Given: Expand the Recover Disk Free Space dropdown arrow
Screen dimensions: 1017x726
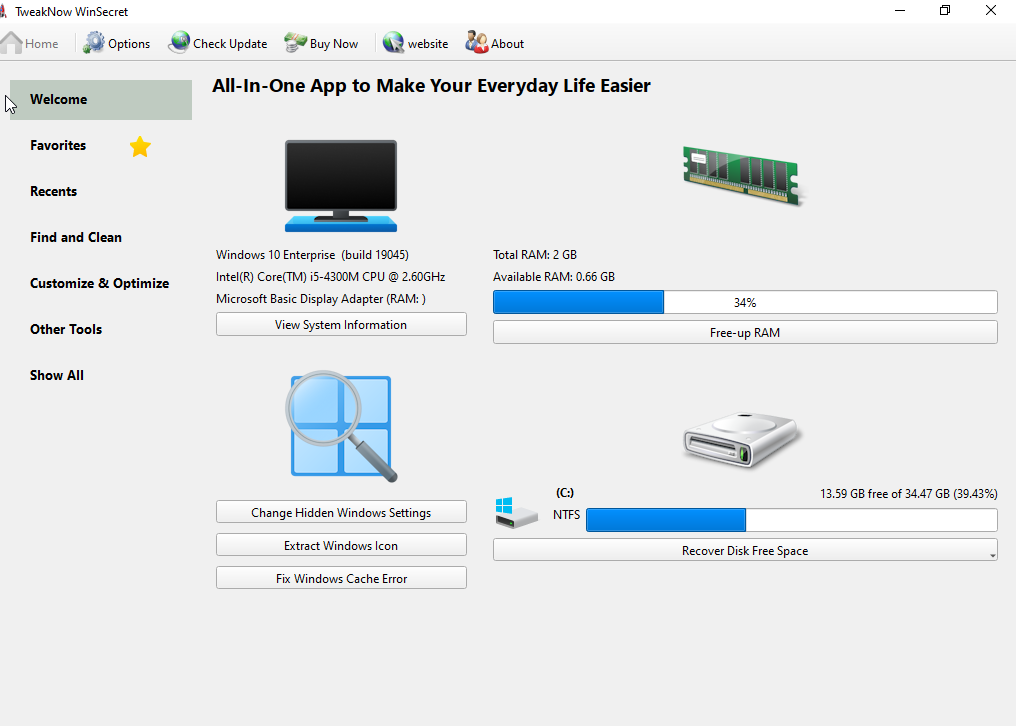Looking at the screenshot, I should pos(992,555).
